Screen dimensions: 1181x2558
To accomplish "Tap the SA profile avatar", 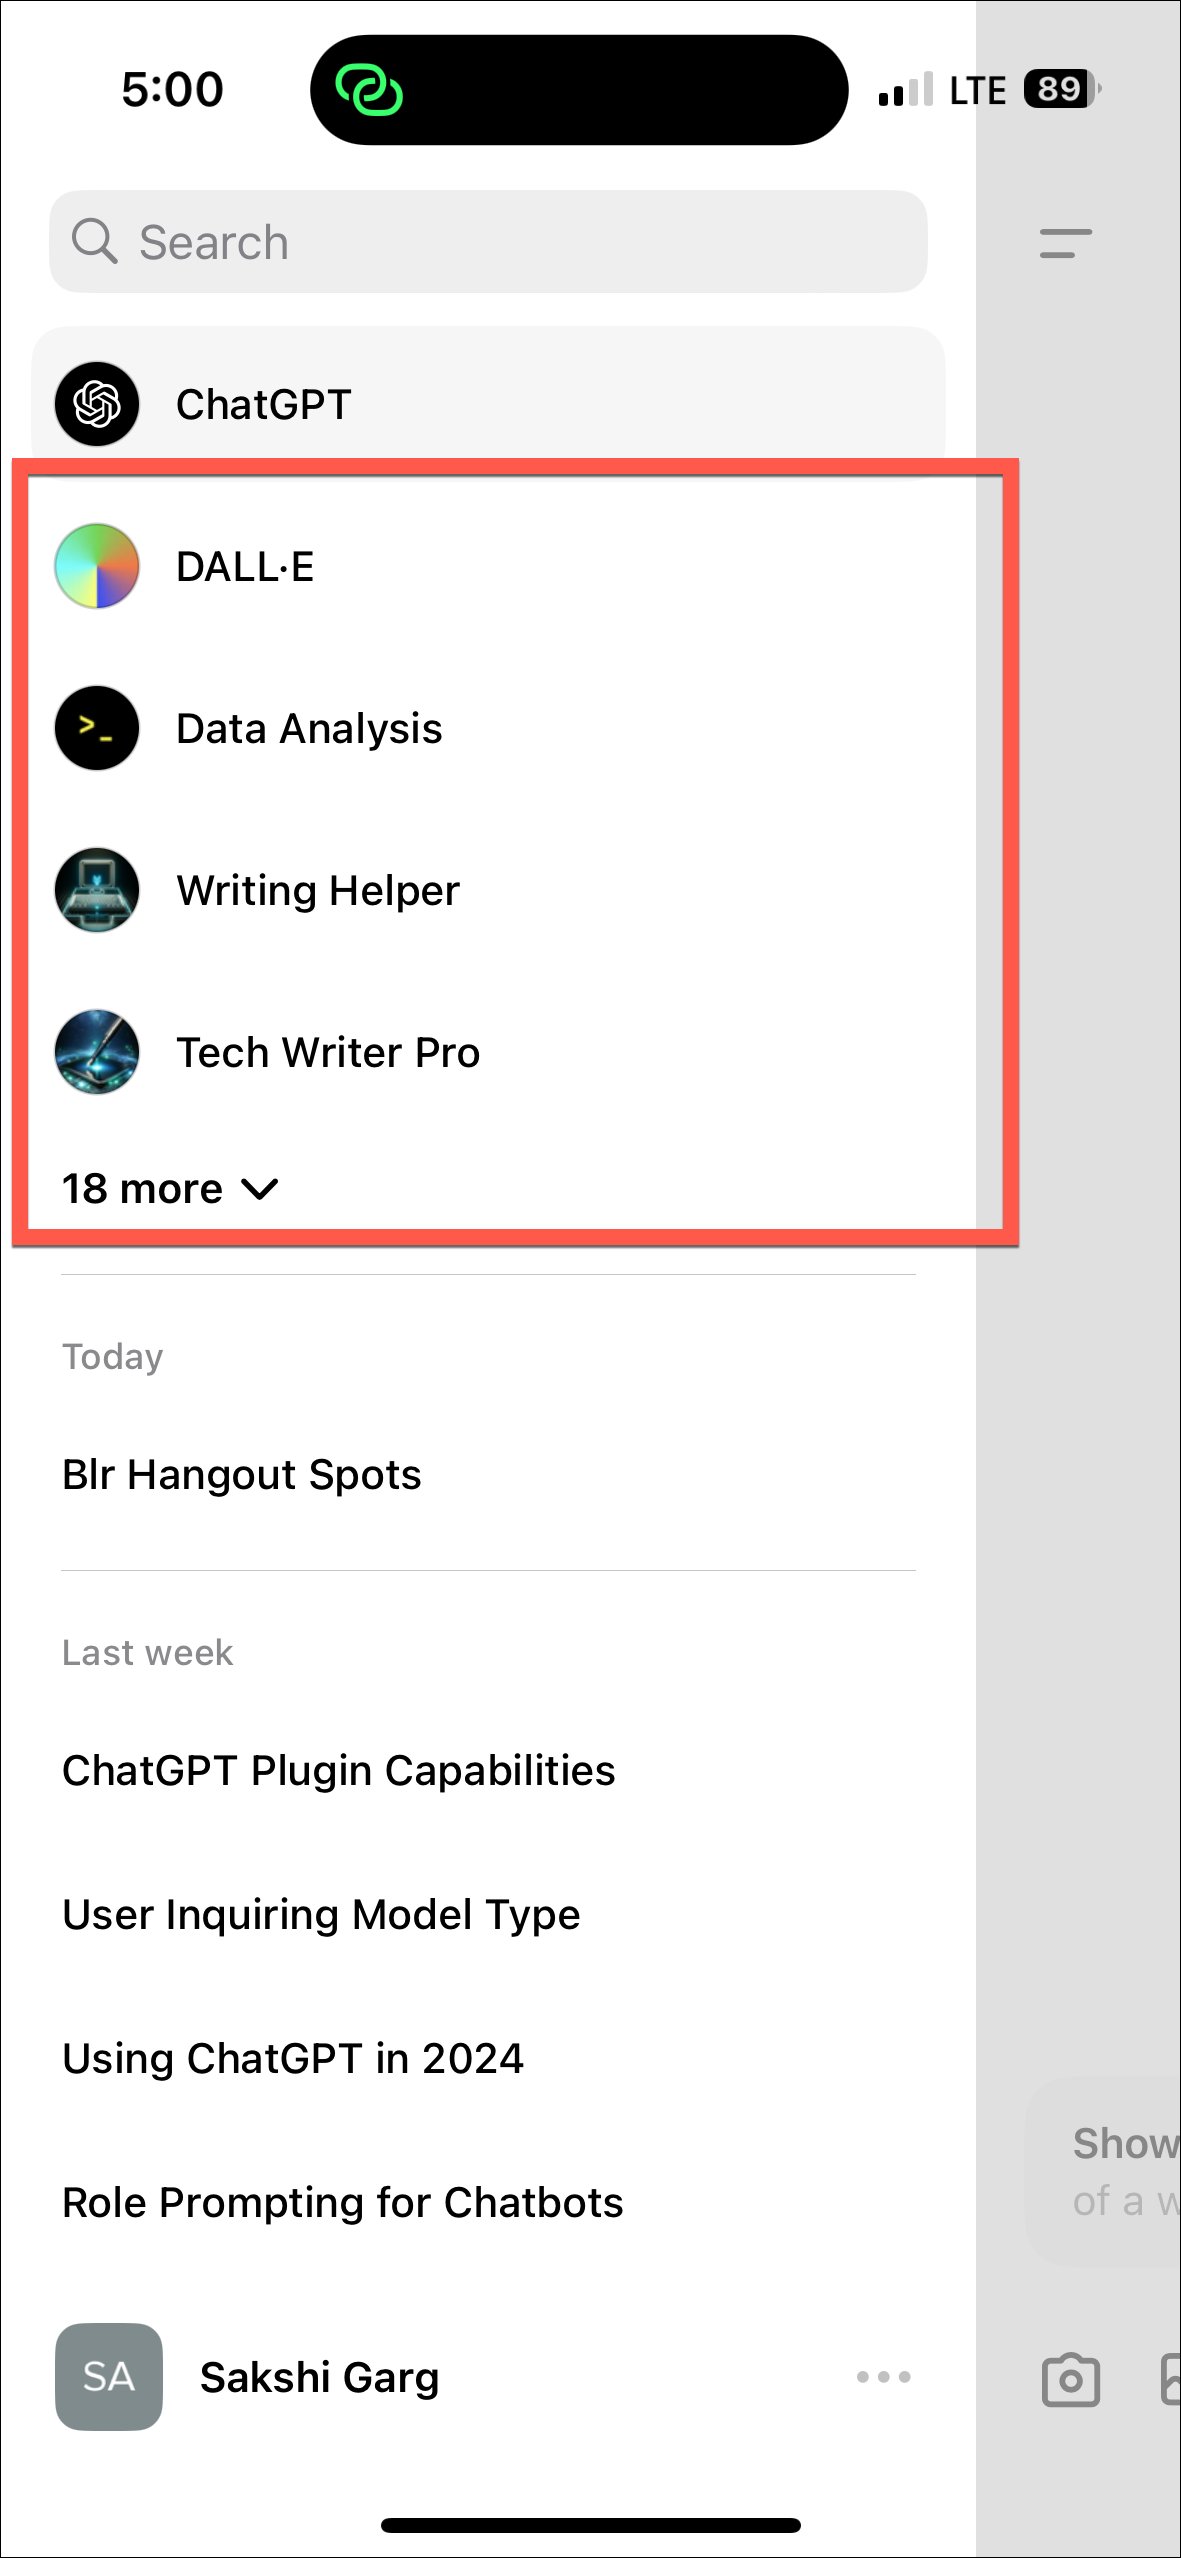I will click(x=109, y=2377).
